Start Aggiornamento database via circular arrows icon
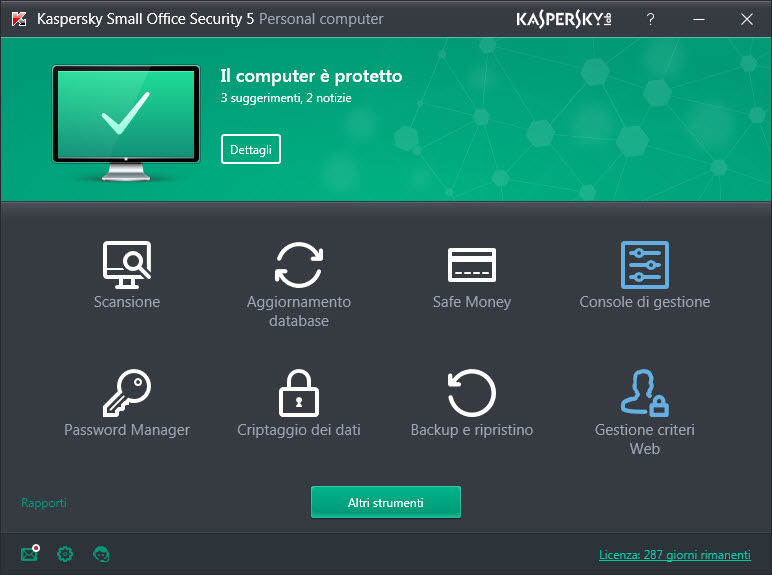This screenshot has height=575, width=772. (299, 265)
